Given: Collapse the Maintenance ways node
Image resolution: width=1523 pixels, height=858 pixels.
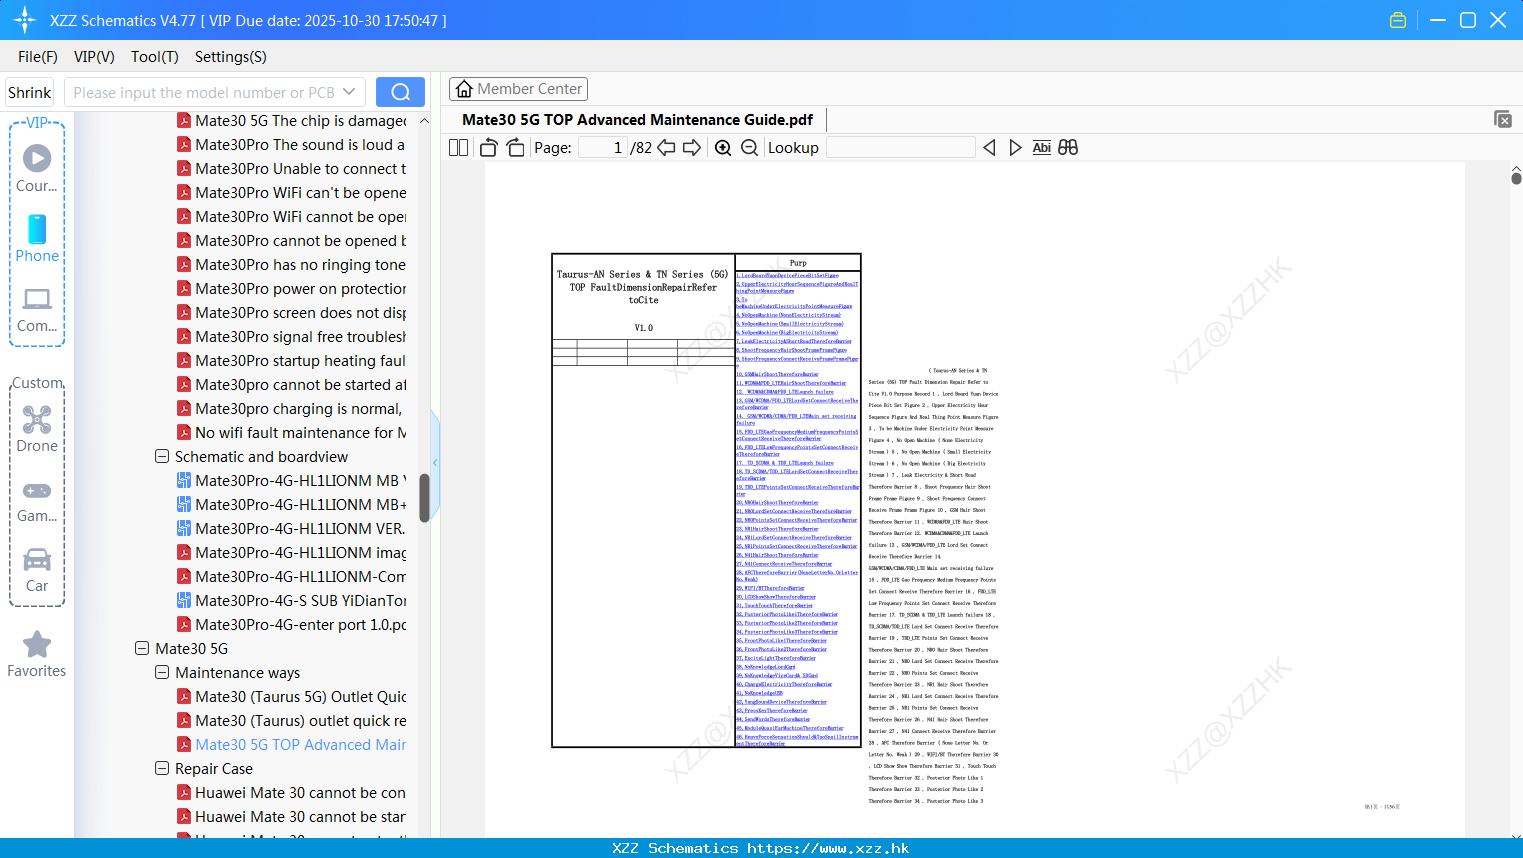Looking at the screenshot, I should pyautogui.click(x=162, y=673).
